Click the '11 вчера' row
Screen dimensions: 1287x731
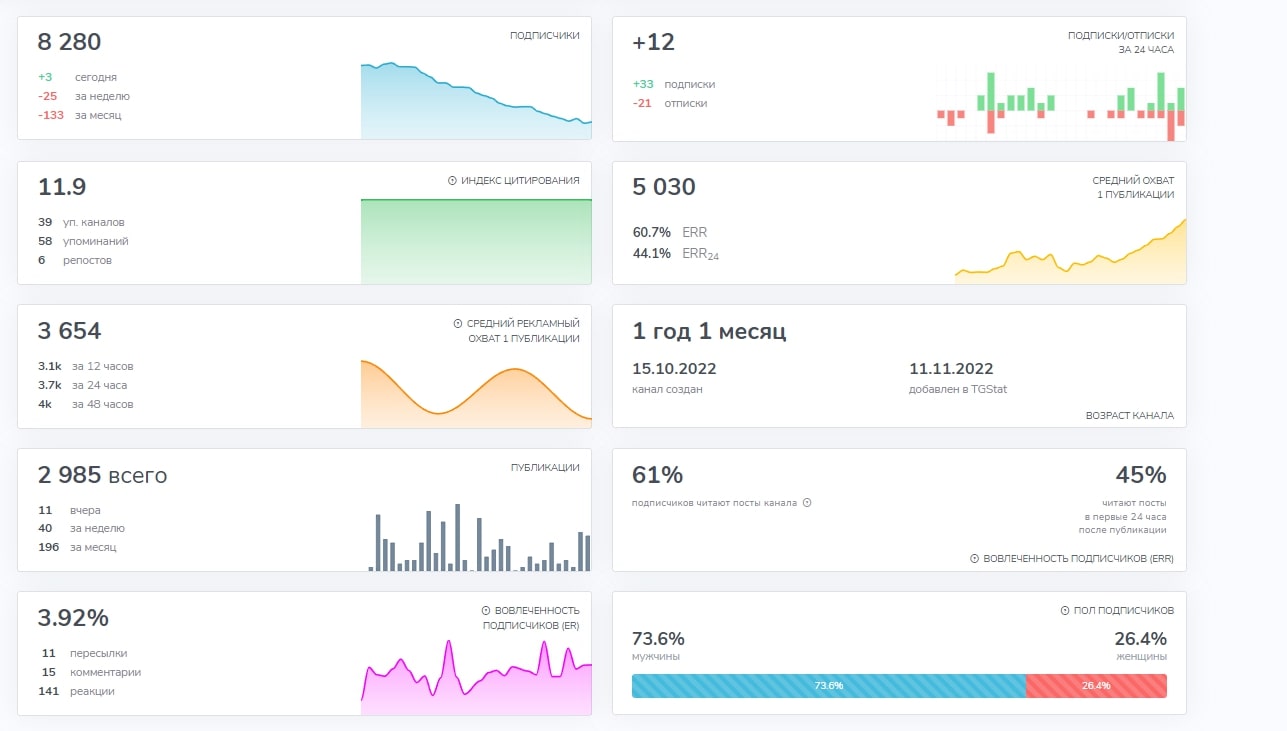coord(69,510)
